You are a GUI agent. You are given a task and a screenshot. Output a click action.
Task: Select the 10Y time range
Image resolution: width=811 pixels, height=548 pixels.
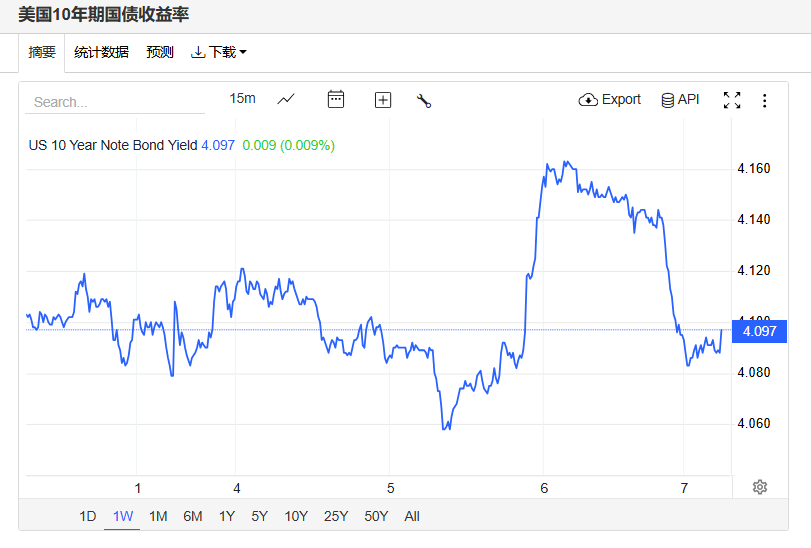pyautogui.click(x=296, y=516)
